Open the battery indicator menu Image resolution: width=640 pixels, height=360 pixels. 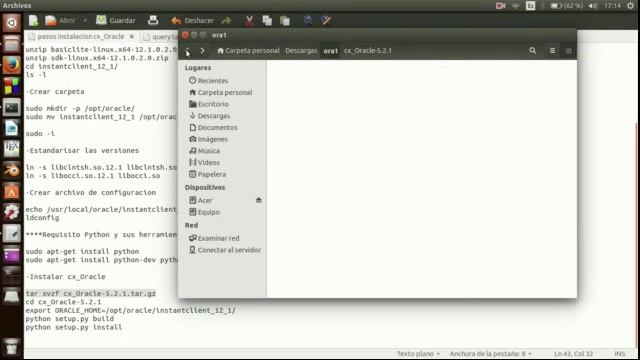tap(567, 6)
